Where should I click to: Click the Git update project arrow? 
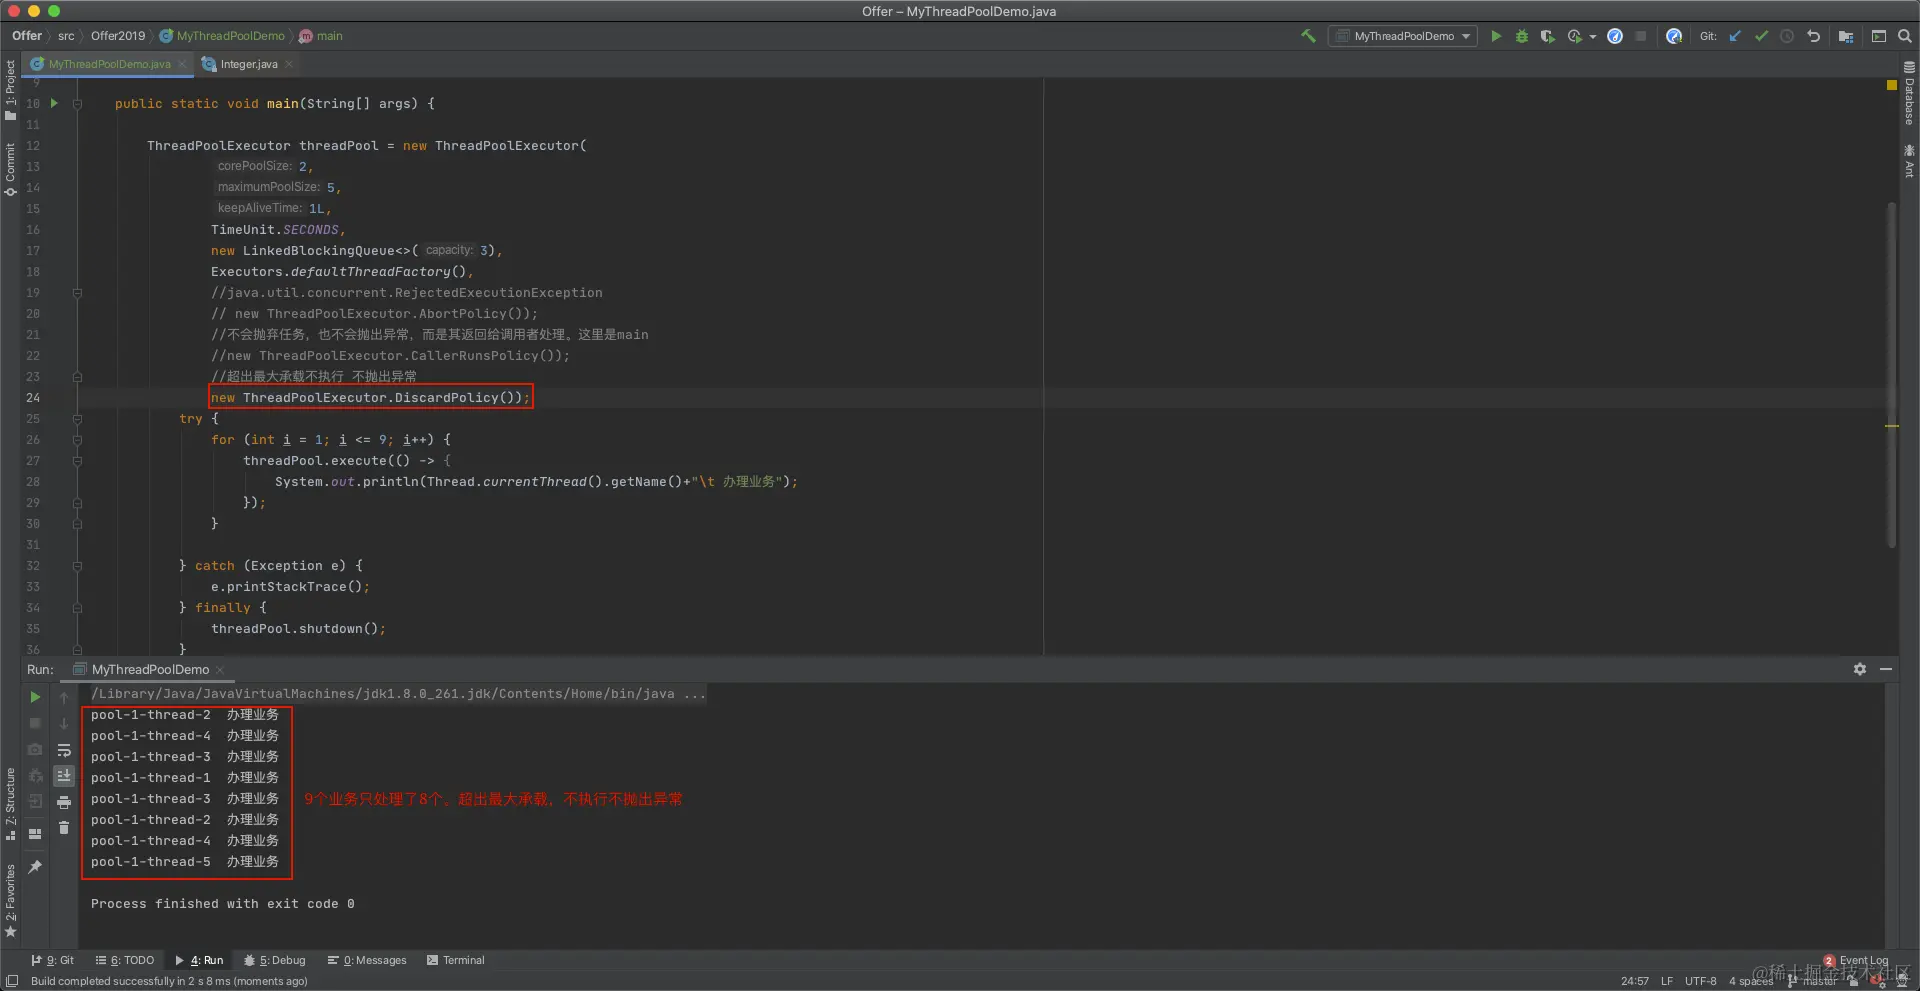(x=1735, y=36)
